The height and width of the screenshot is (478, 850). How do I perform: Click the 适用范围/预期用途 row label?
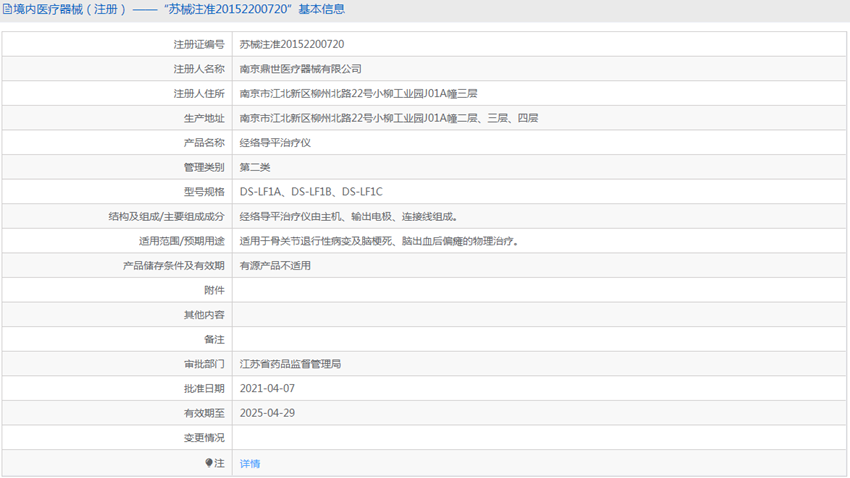pyautogui.click(x=182, y=241)
